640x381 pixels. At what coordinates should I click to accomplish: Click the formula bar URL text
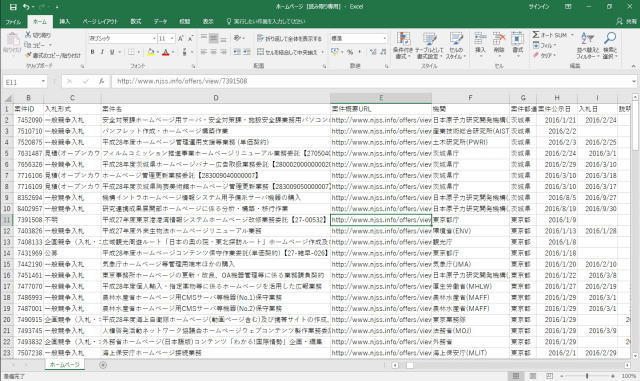click(x=182, y=81)
